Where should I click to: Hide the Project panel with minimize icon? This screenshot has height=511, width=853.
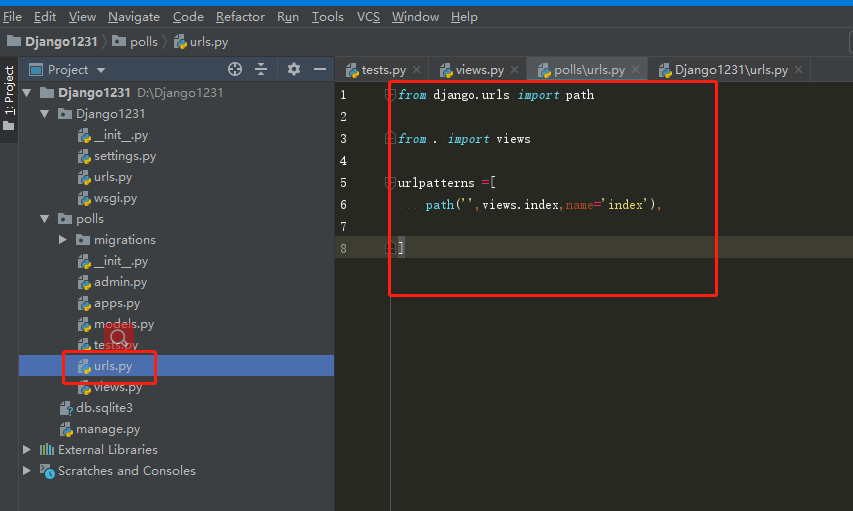(320, 69)
